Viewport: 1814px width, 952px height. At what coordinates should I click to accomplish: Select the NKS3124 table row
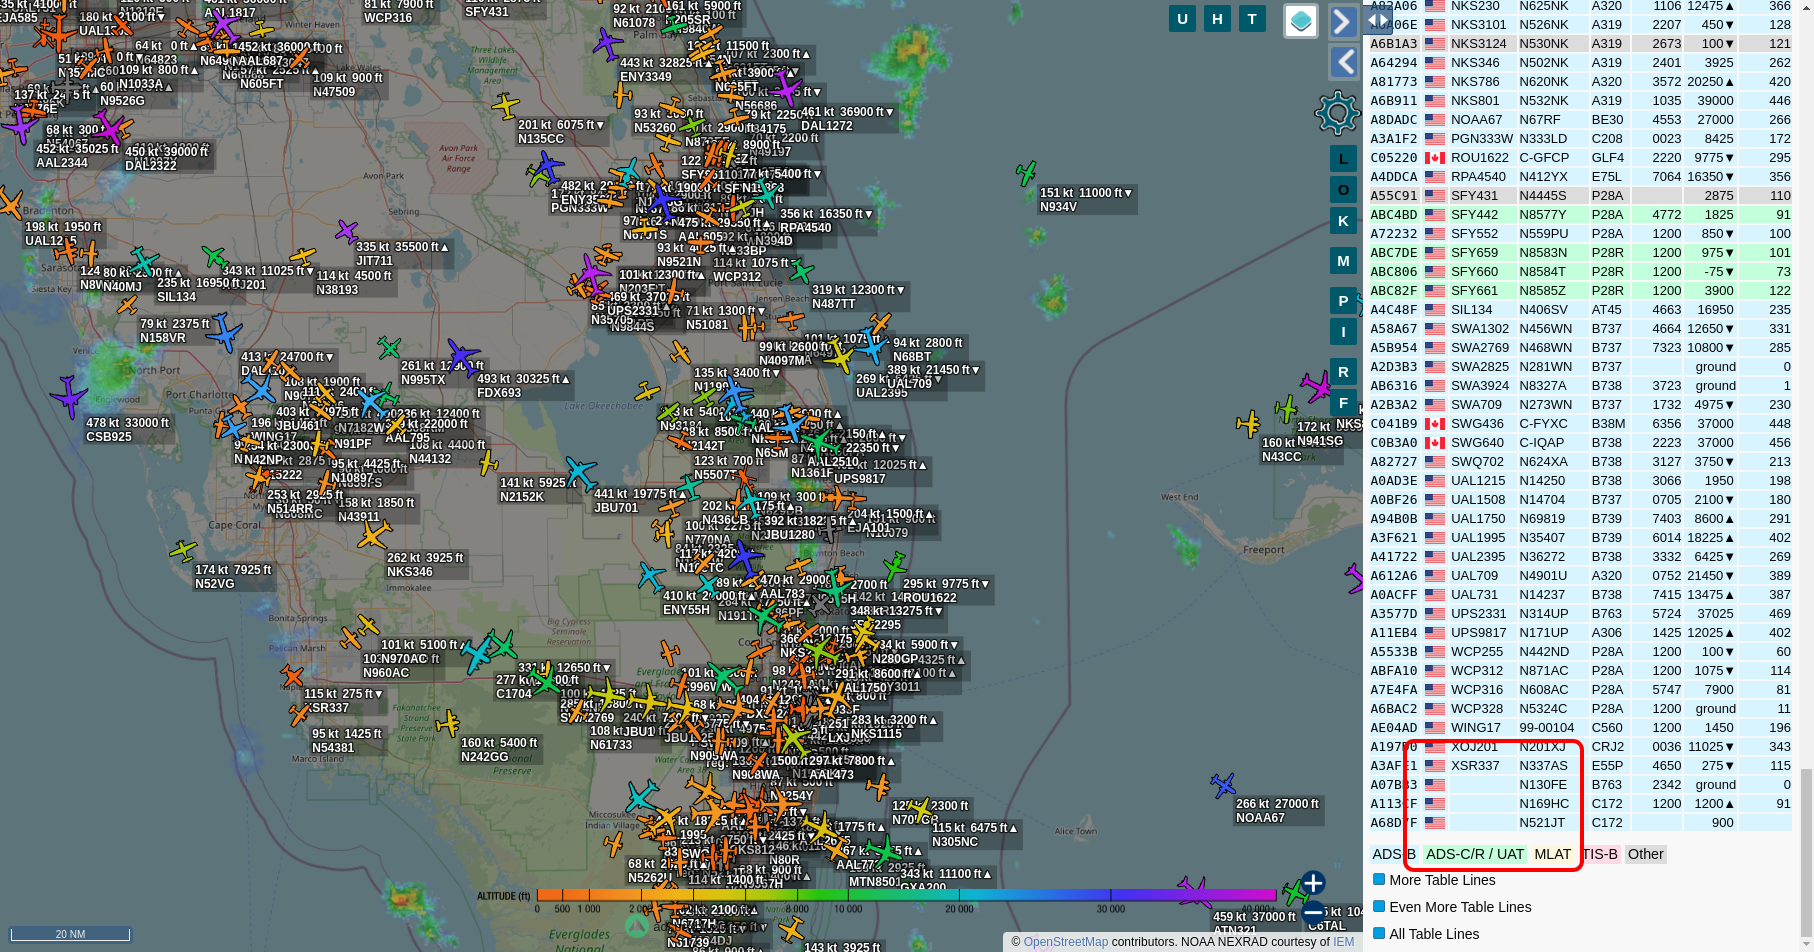pos(1580,44)
